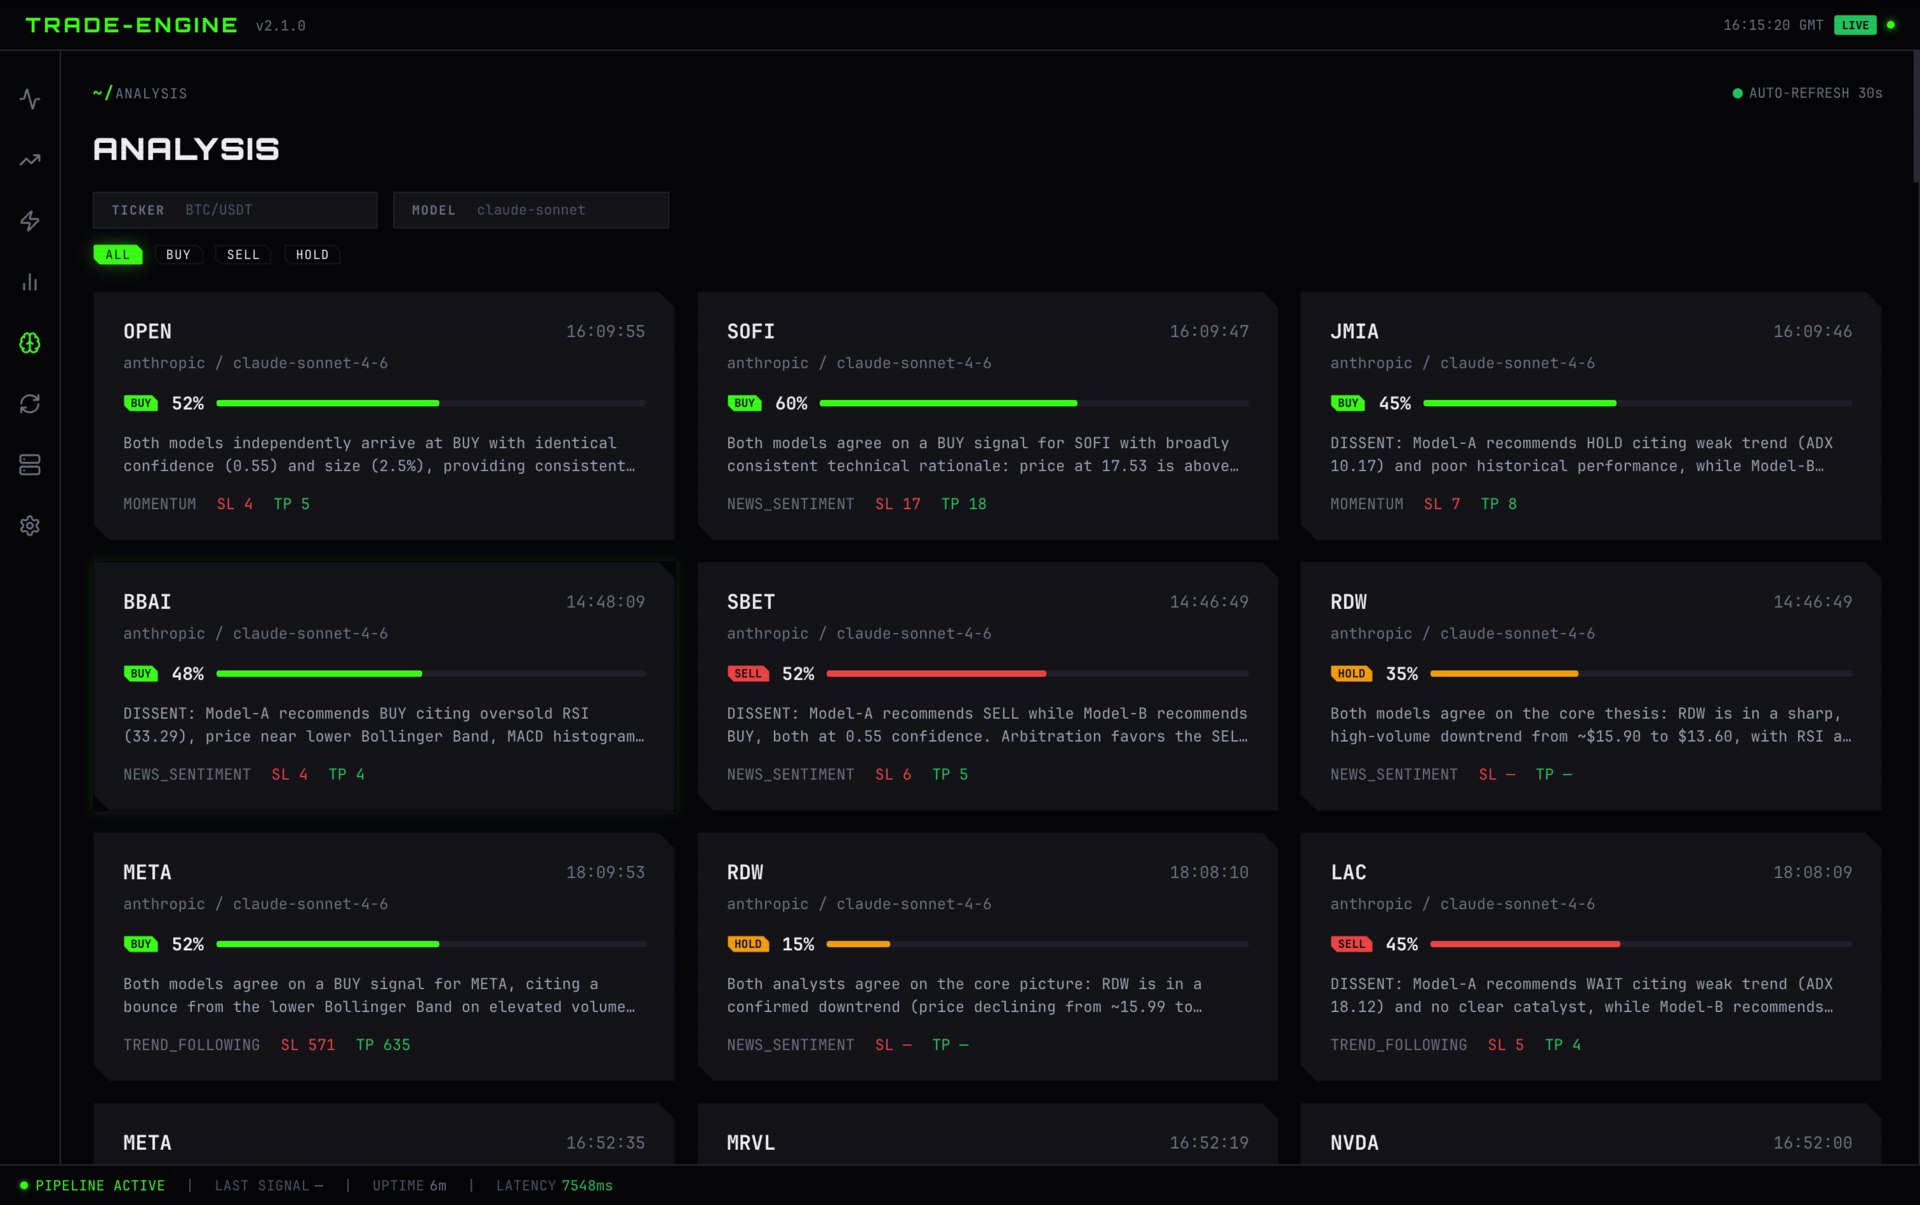Viewport: 1920px width, 1205px height.
Task: Click the MRVL ticker heading
Action: coord(751,1143)
